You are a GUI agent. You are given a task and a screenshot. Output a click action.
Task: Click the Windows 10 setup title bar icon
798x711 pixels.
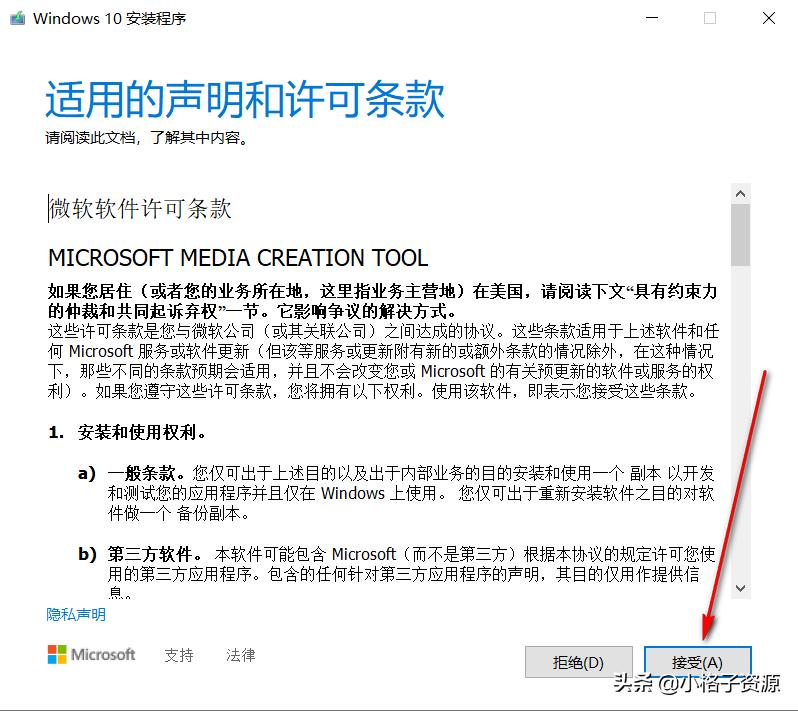pos(17,19)
